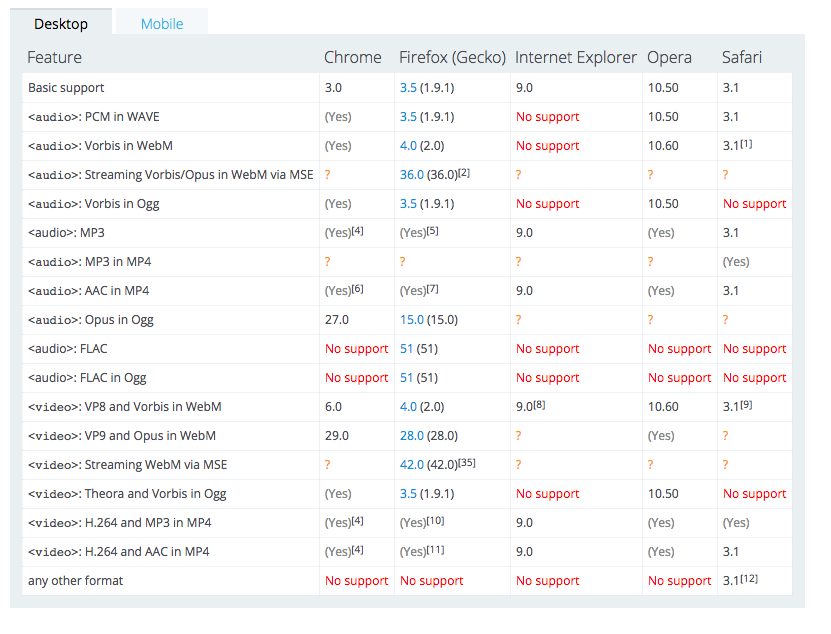The width and height of the screenshot is (831, 634).
Task: Click footnote [9] in Safari VP8 and Vorbis row
Action: (746, 404)
